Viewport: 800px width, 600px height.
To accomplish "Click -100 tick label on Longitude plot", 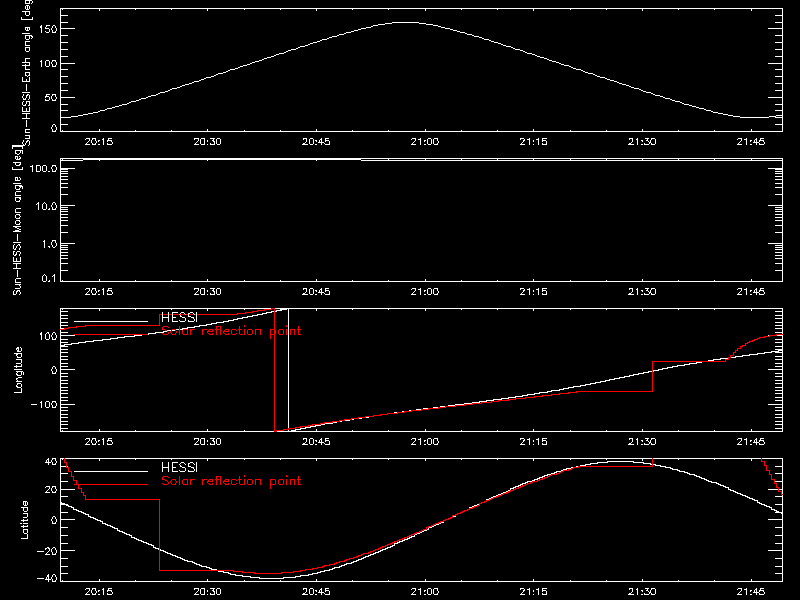I will coord(44,404).
